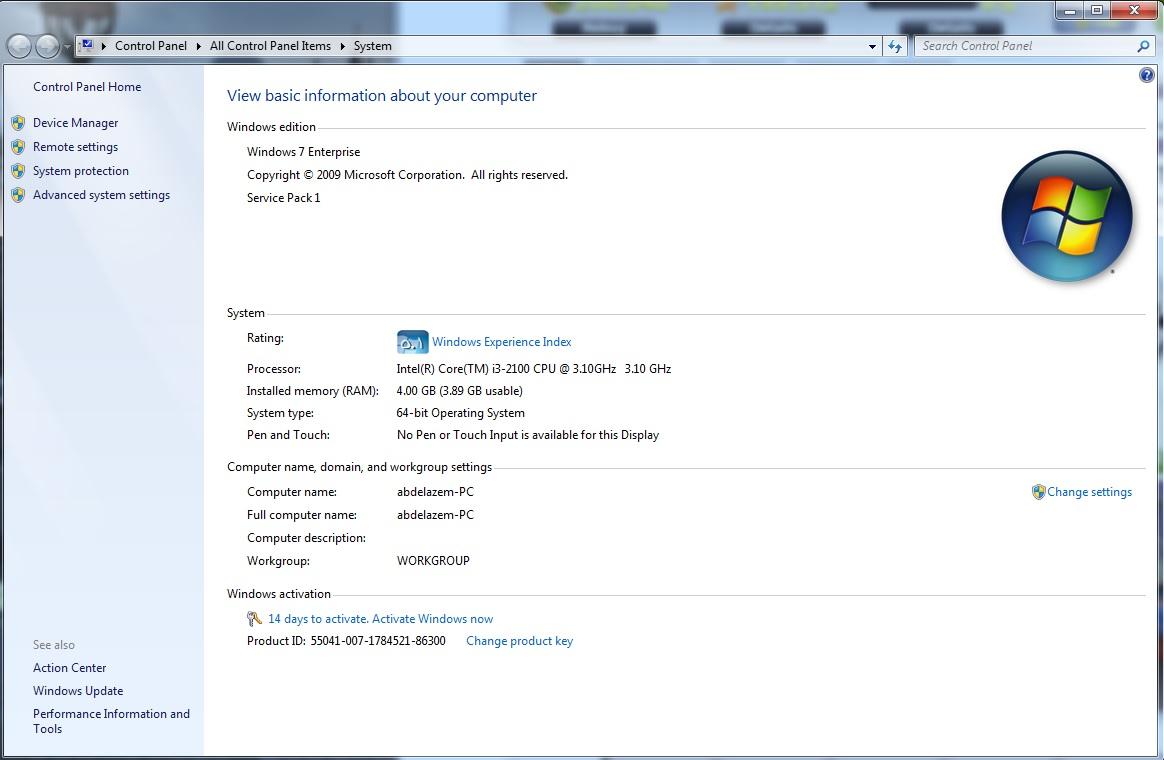
Task: Open Windows Update under See also
Action: (x=78, y=691)
